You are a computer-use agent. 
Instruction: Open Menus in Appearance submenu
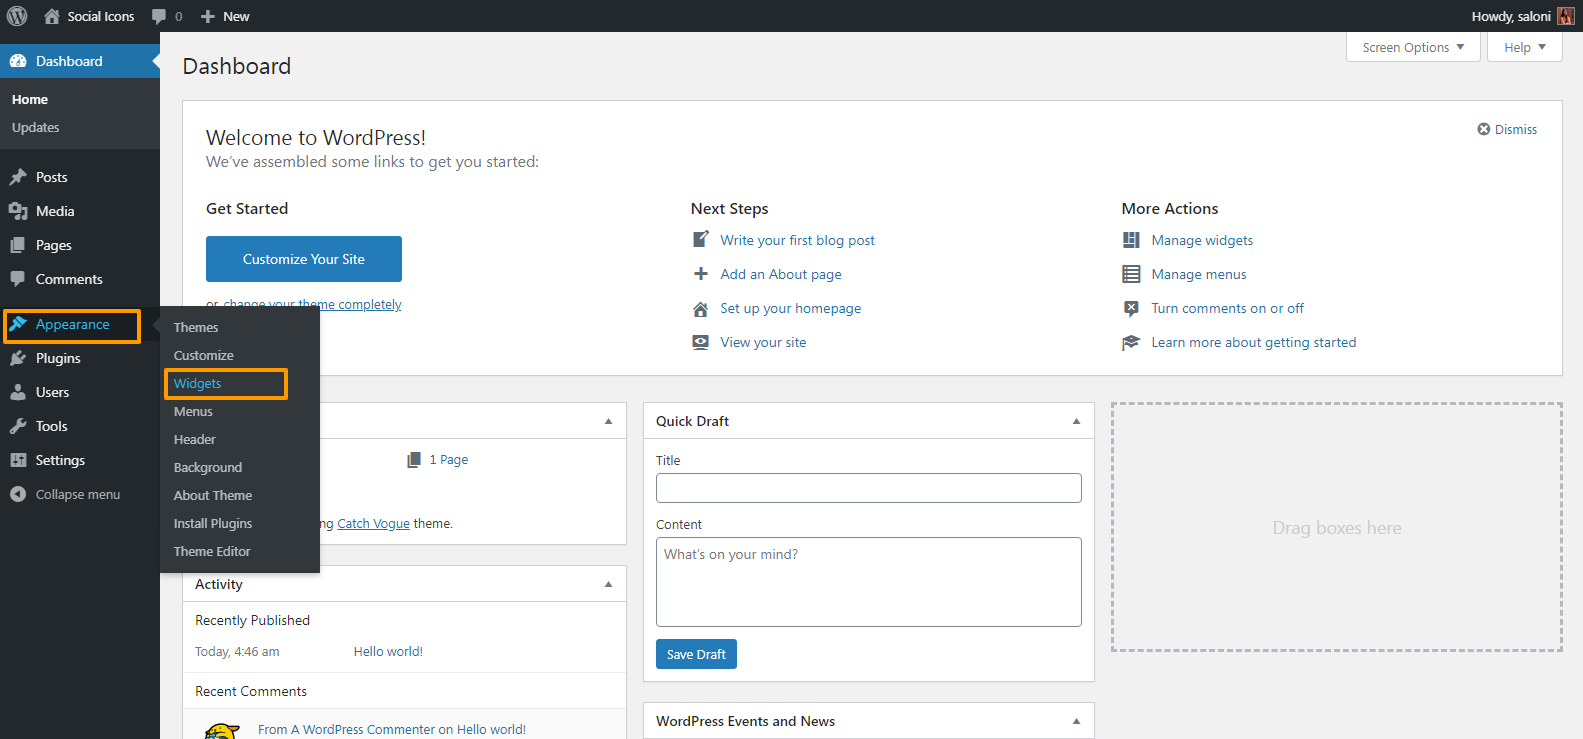coord(193,411)
